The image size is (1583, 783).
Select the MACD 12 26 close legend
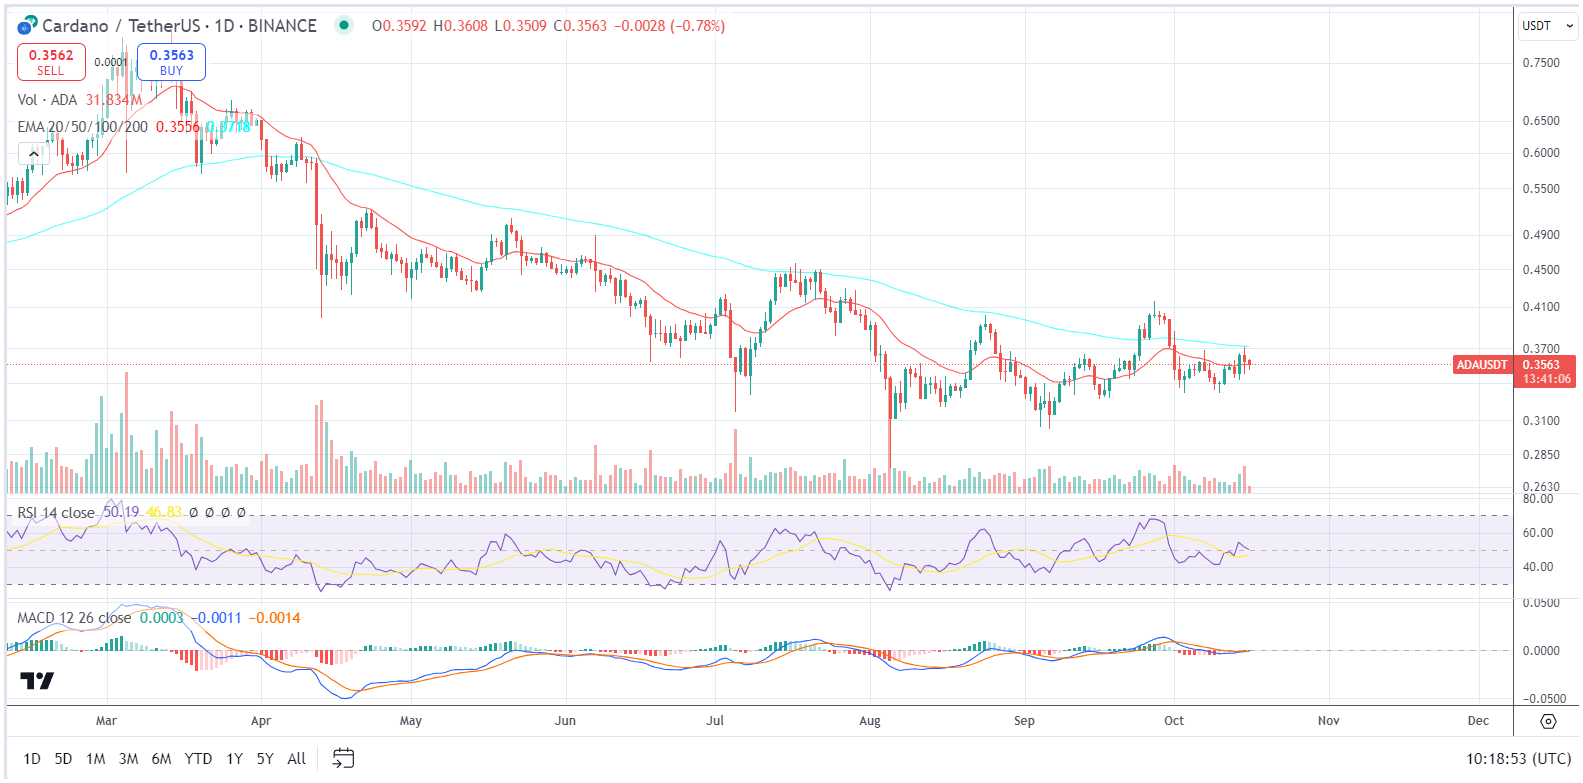coord(74,618)
